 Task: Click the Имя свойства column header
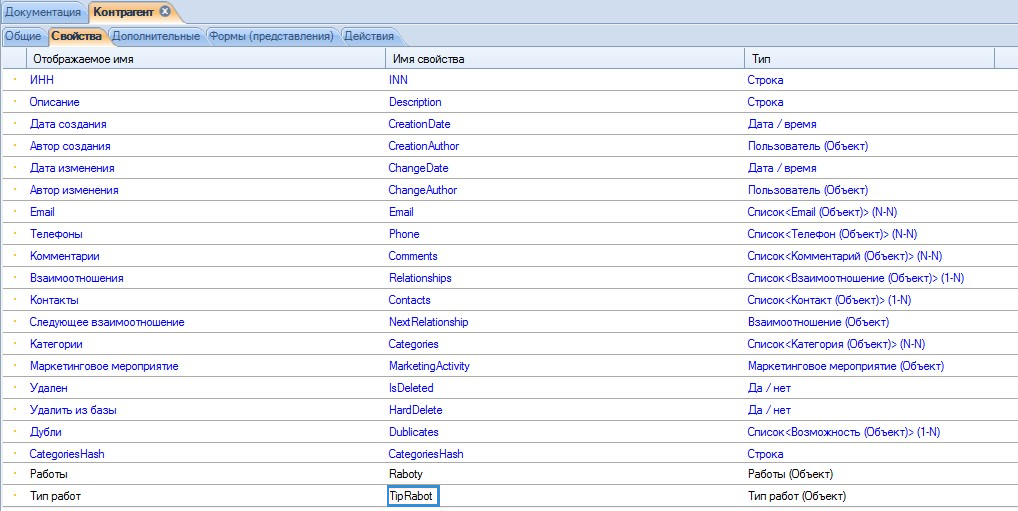click(x=428, y=59)
